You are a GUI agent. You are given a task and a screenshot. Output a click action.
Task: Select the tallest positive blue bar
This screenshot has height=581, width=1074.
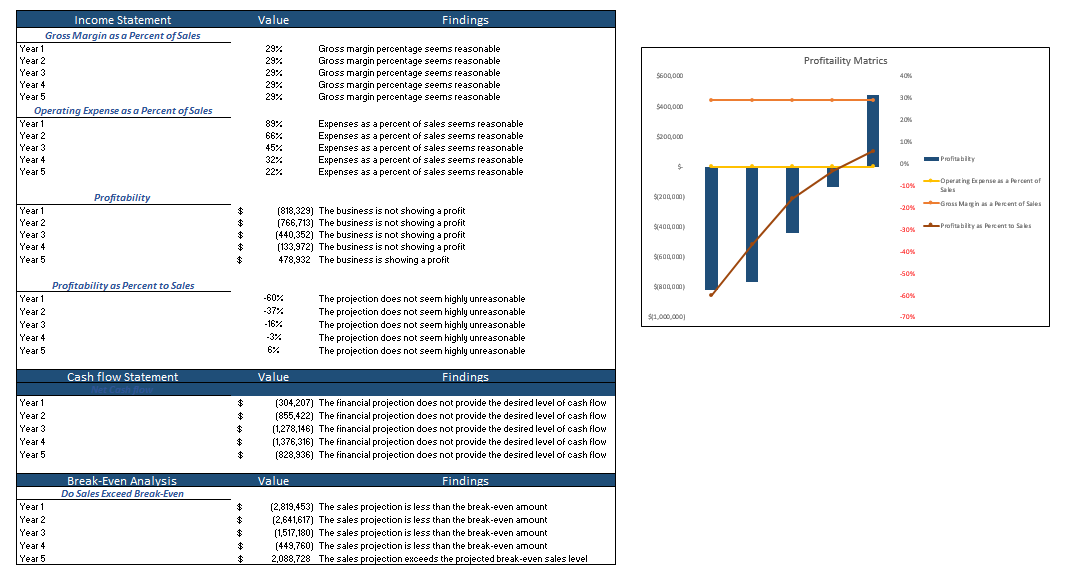click(873, 130)
